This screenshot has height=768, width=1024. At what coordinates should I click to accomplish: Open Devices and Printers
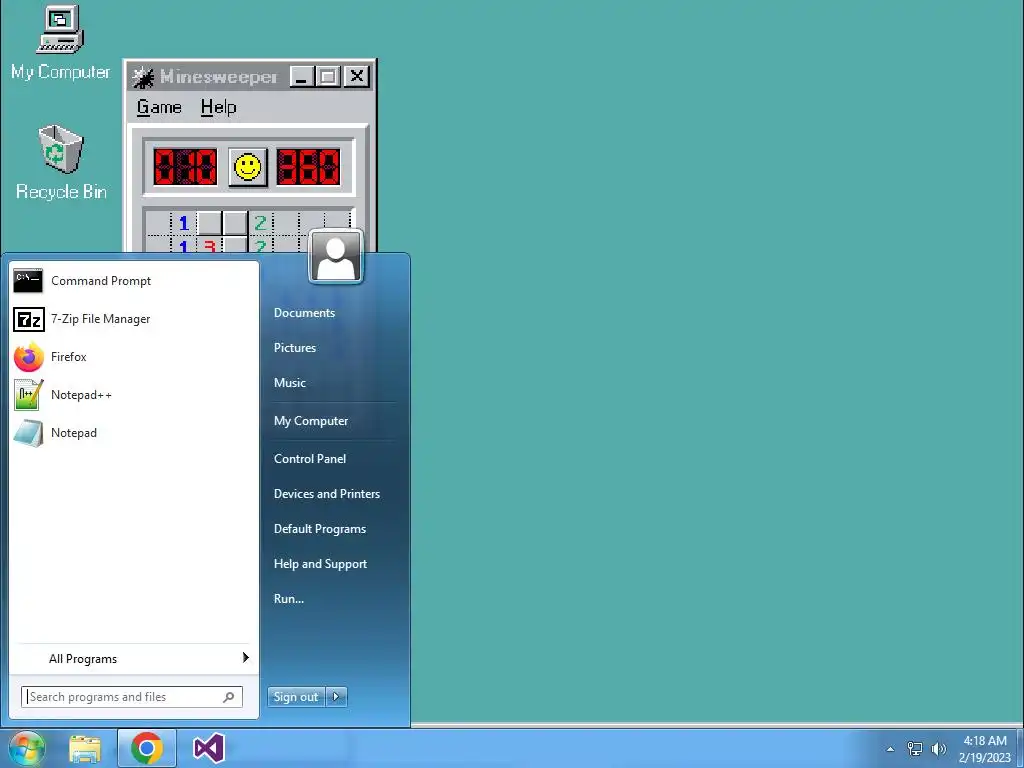tap(327, 494)
